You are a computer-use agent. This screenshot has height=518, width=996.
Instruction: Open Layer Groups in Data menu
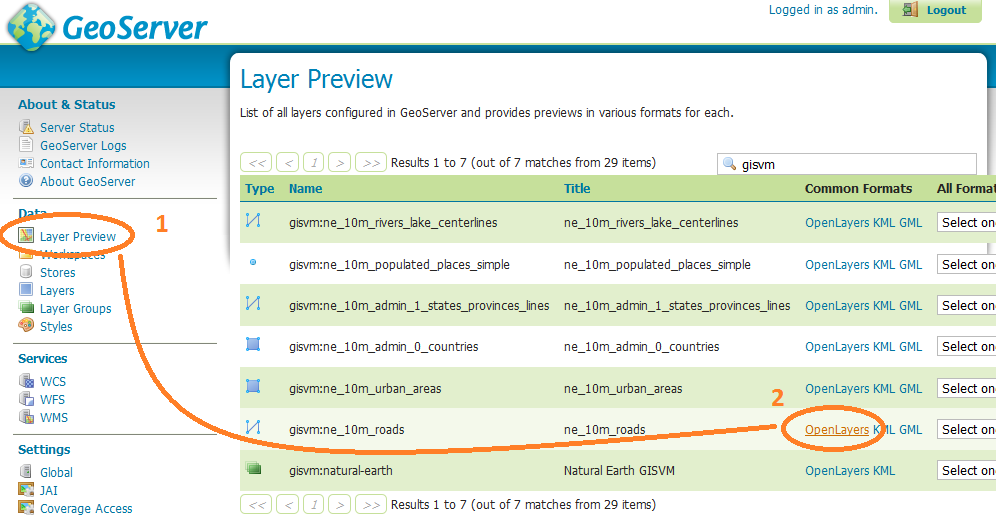[x=76, y=308]
